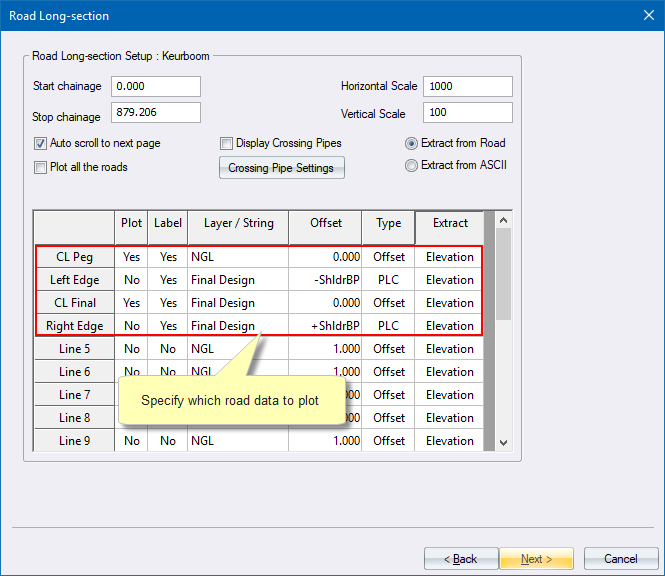665x576 pixels.
Task: Cancel the long-section setup
Action: 620,558
